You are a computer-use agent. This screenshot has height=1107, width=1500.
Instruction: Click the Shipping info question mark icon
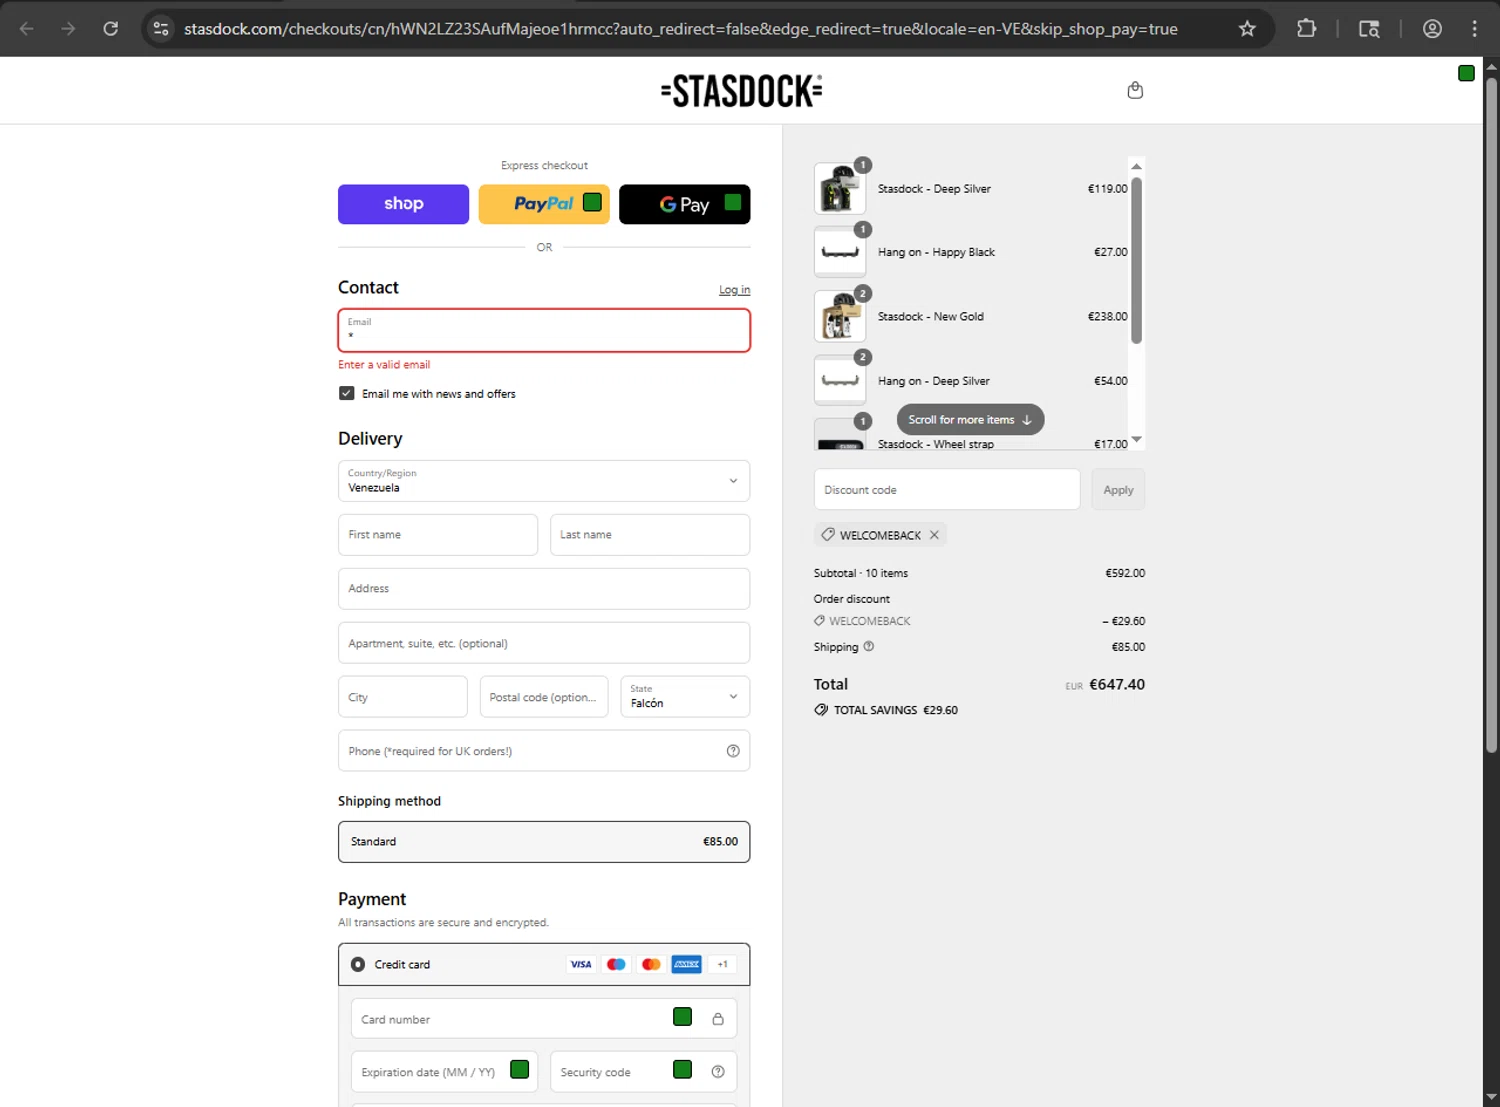pos(869,646)
